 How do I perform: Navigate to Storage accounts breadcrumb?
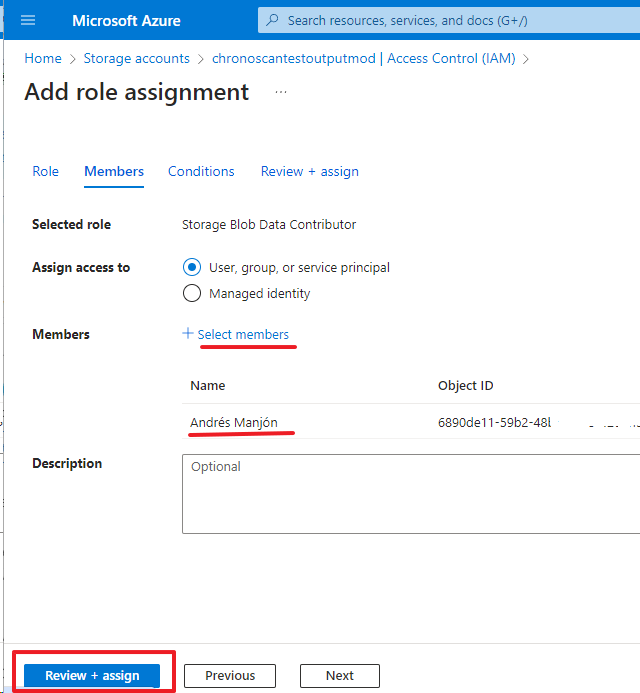tap(136, 59)
